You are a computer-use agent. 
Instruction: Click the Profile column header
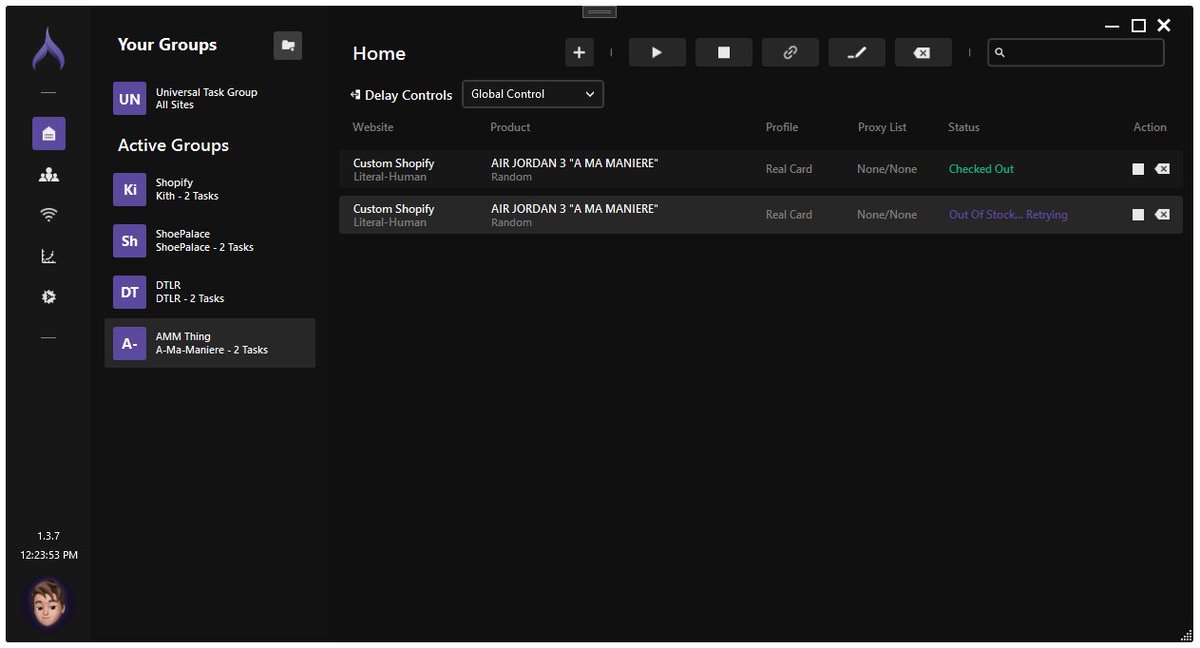click(782, 127)
